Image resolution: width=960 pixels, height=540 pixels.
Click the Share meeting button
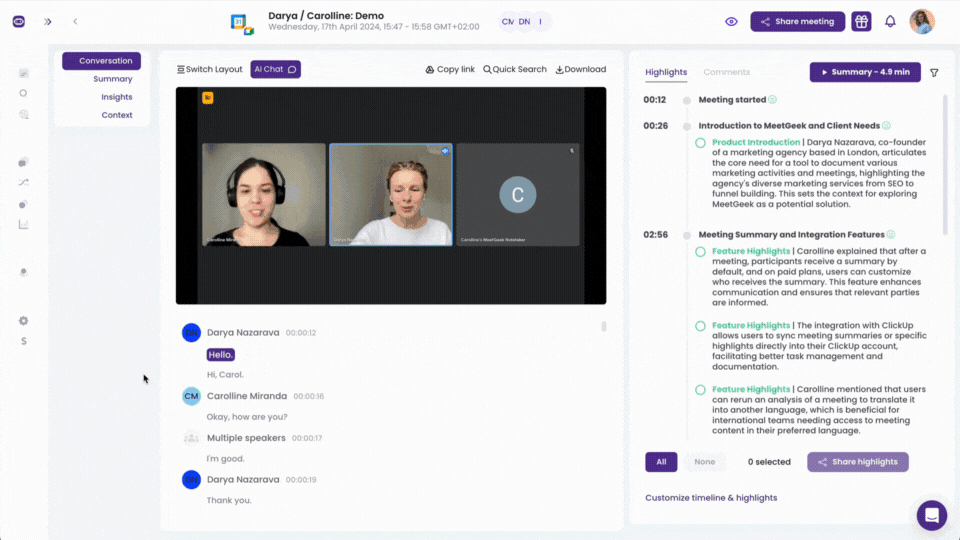[x=797, y=21]
